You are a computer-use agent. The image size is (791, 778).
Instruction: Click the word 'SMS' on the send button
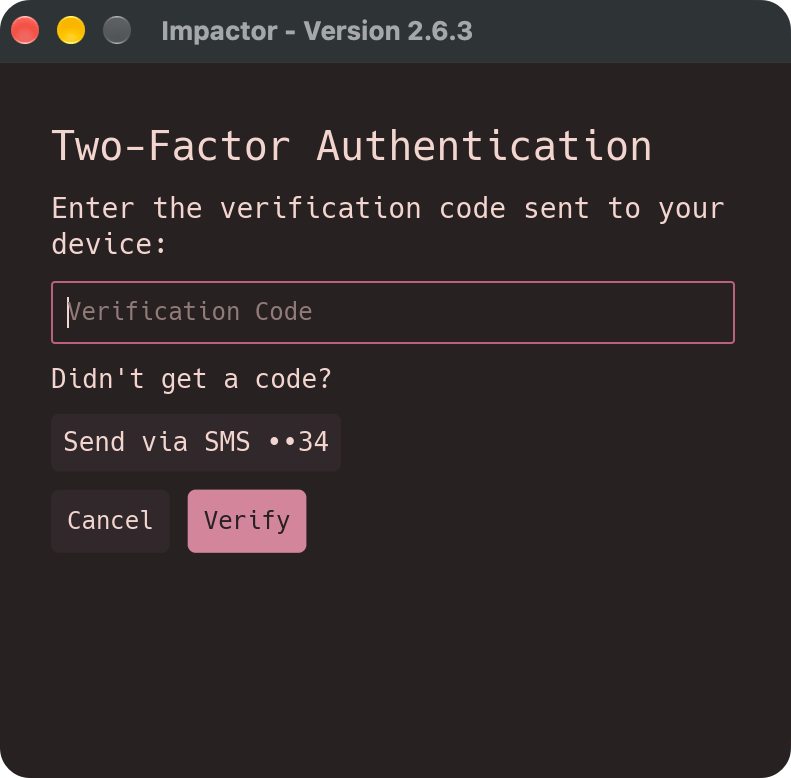[227, 442]
